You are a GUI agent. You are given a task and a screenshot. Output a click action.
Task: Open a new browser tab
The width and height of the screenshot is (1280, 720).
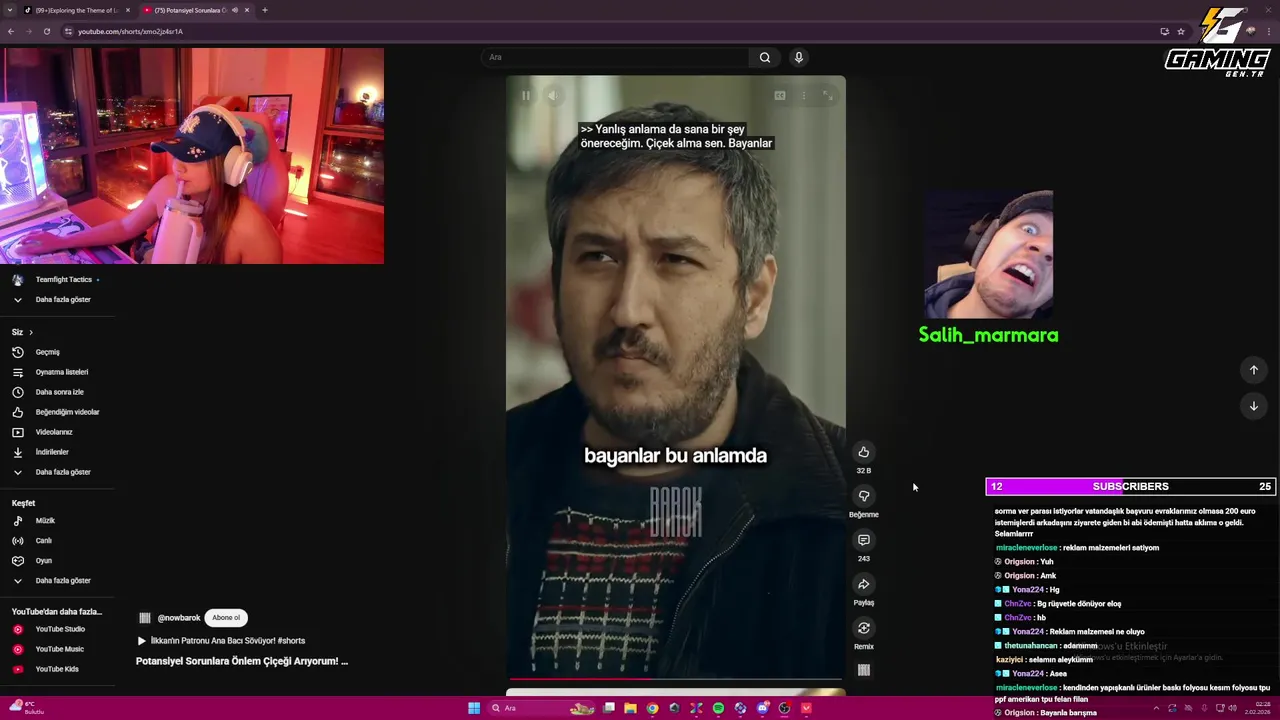pos(265,10)
